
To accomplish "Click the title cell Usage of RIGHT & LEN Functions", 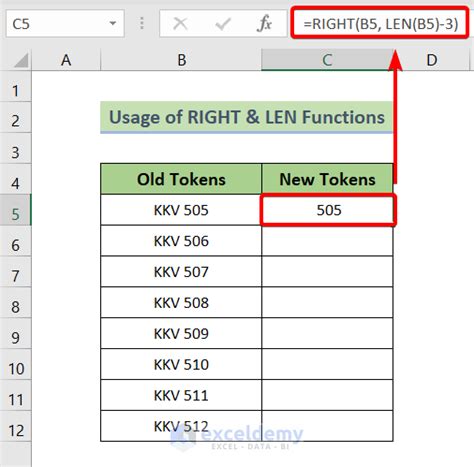I will coord(247,117).
